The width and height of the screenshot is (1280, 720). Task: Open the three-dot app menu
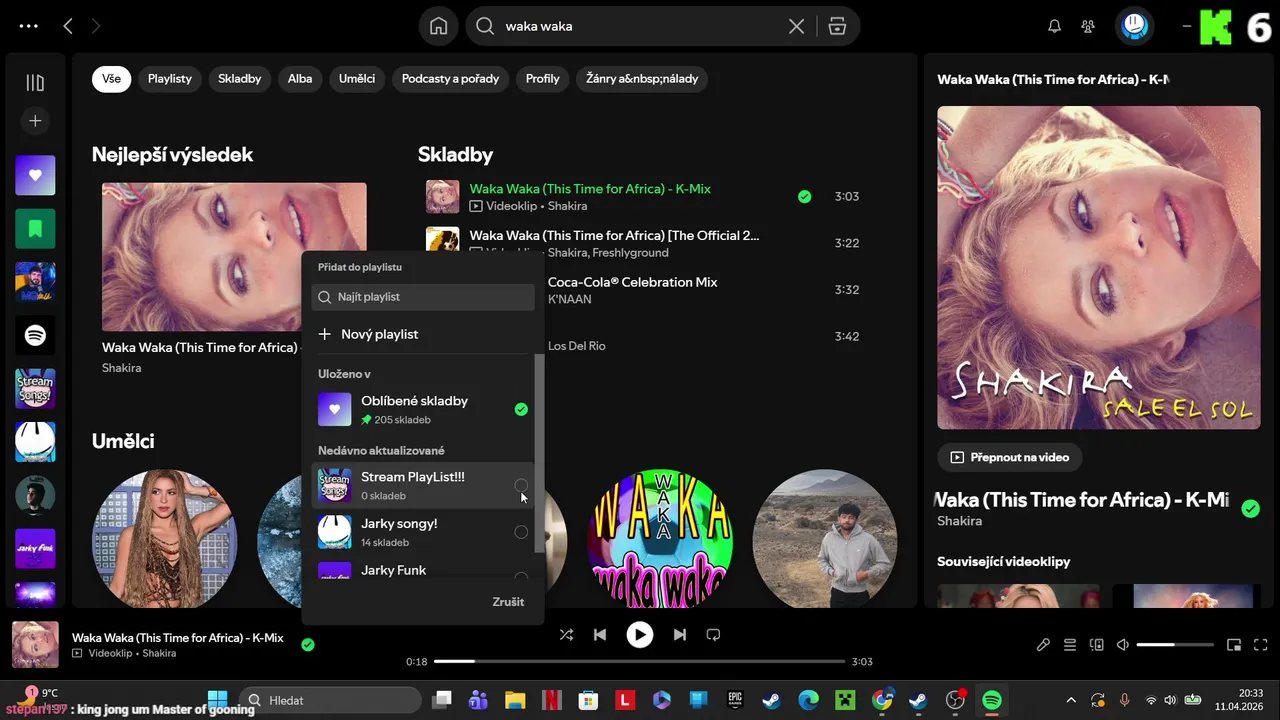[28, 26]
